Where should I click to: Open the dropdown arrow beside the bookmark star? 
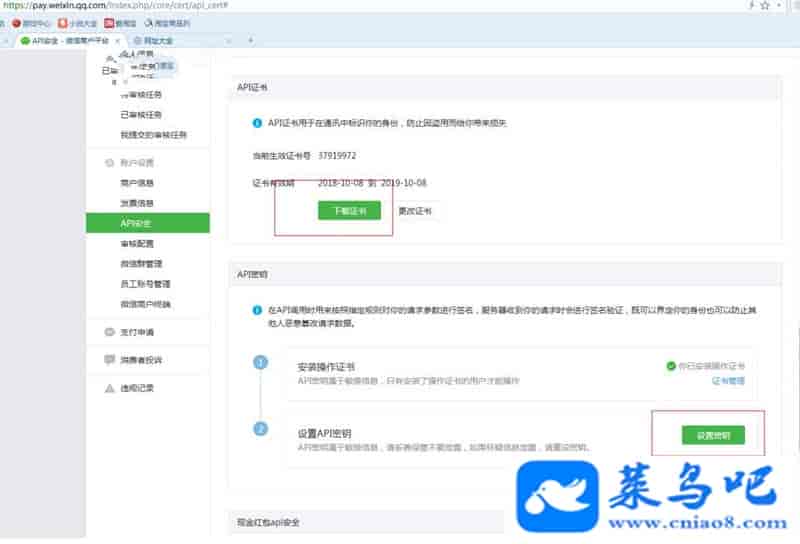779,6
